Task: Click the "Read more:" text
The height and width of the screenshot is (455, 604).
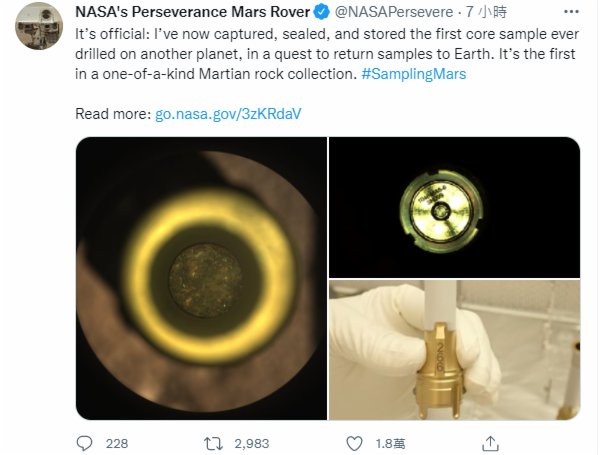Action: tap(113, 114)
